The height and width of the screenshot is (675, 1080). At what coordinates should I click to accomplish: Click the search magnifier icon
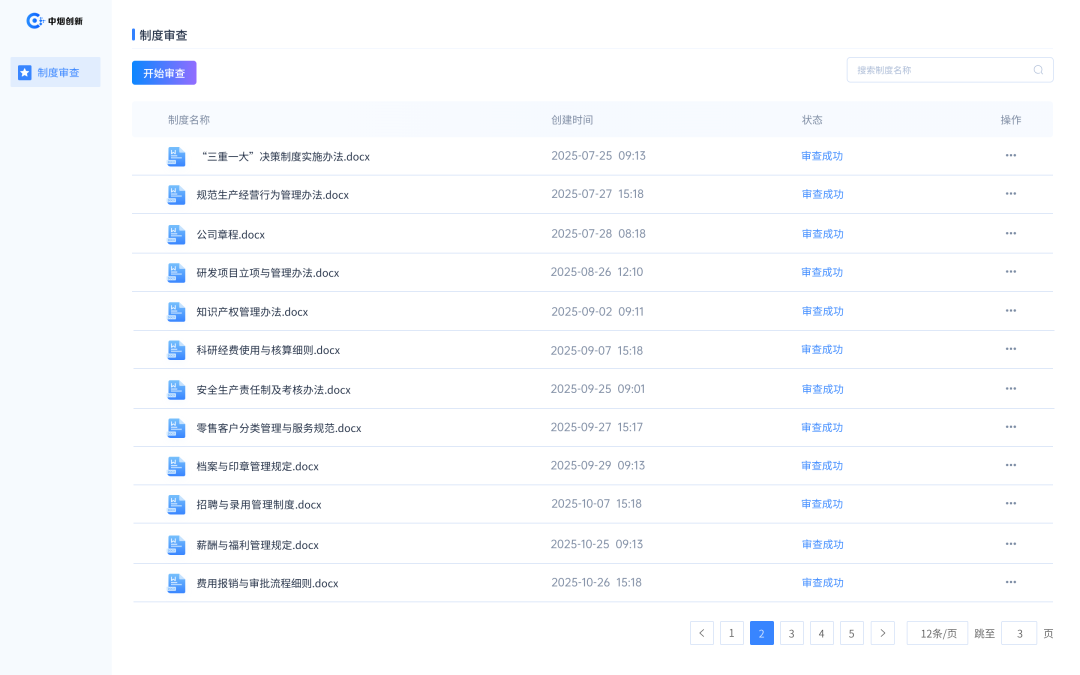click(x=1038, y=70)
